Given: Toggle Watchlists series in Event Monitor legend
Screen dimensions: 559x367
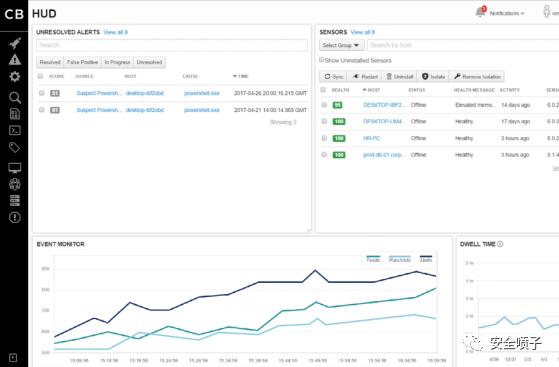Looking at the screenshot, I should pyautogui.click(x=400, y=259).
